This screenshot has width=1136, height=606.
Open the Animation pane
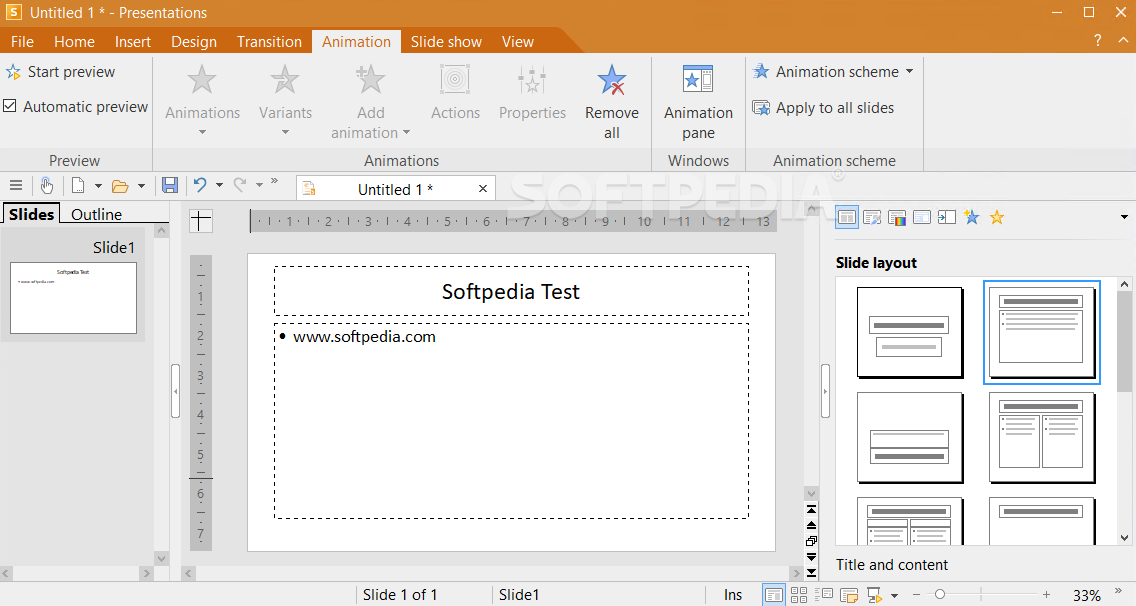coord(698,101)
